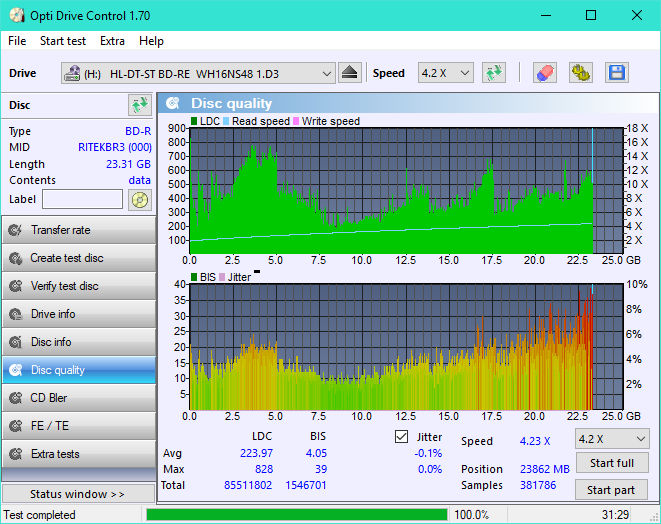Screen dimensions: 661x524
Task: Open the Help menu
Action: pyautogui.click(x=151, y=41)
